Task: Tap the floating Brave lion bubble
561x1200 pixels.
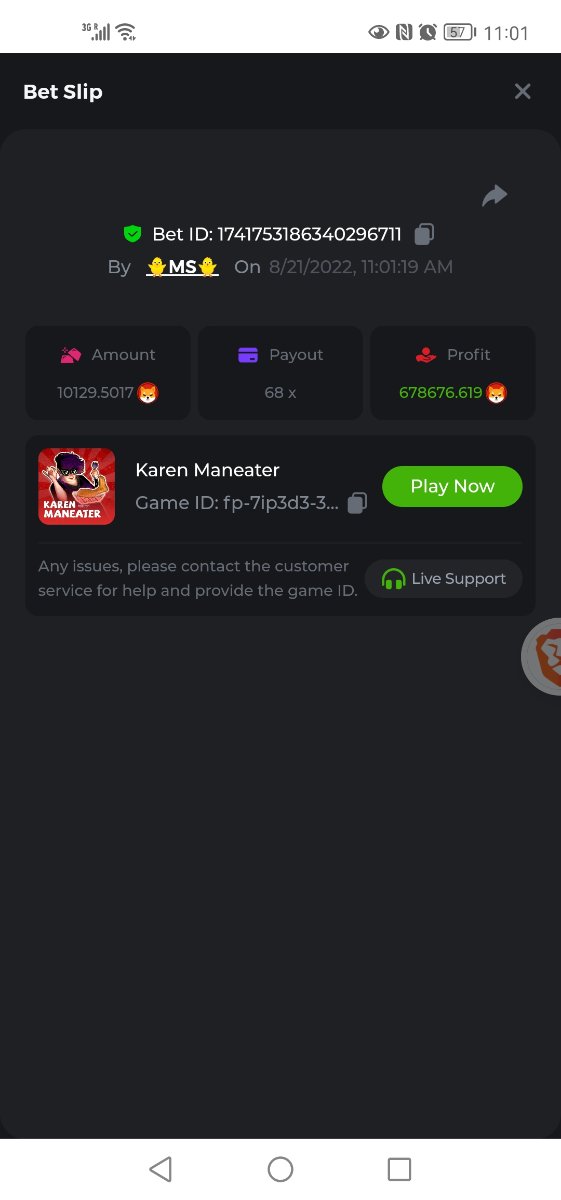Action: coord(542,656)
